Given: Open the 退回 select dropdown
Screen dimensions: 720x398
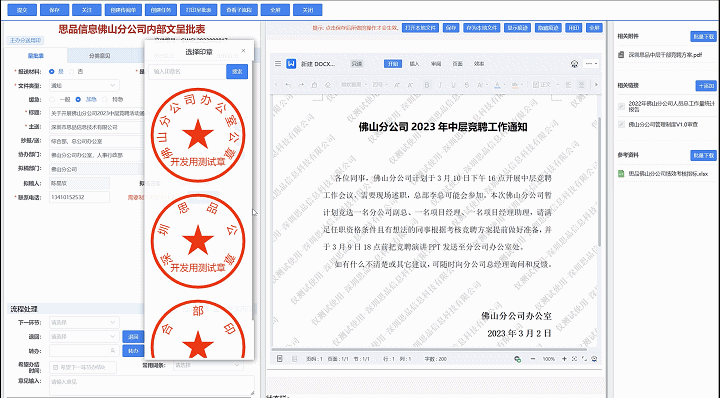Looking at the screenshot, I should point(84,336).
